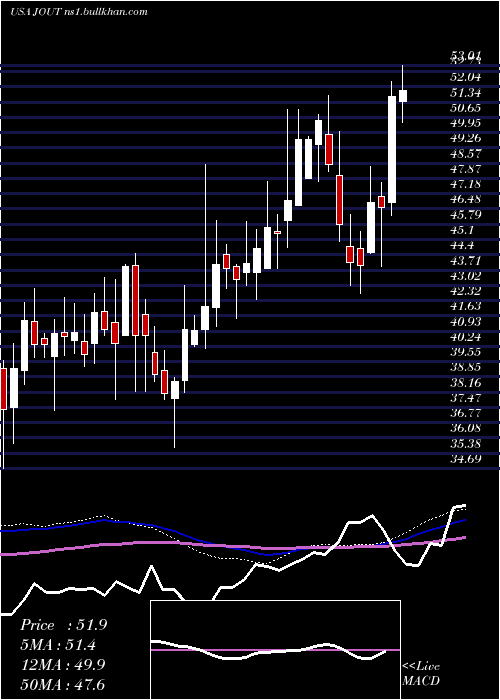
Task: Click the 40.93 price axis label
Action: coord(466,321)
